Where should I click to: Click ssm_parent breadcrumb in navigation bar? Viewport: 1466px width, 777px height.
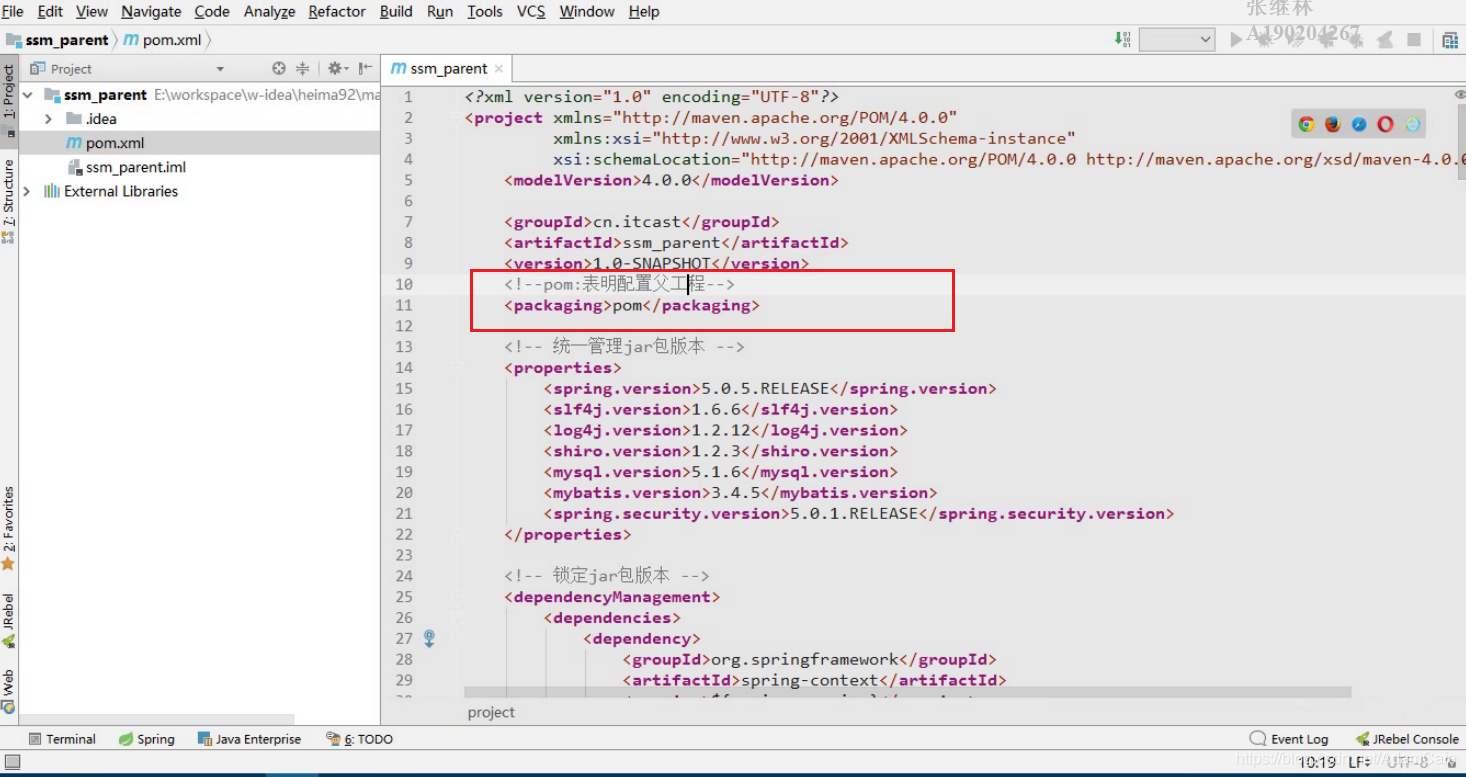(x=58, y=40)
